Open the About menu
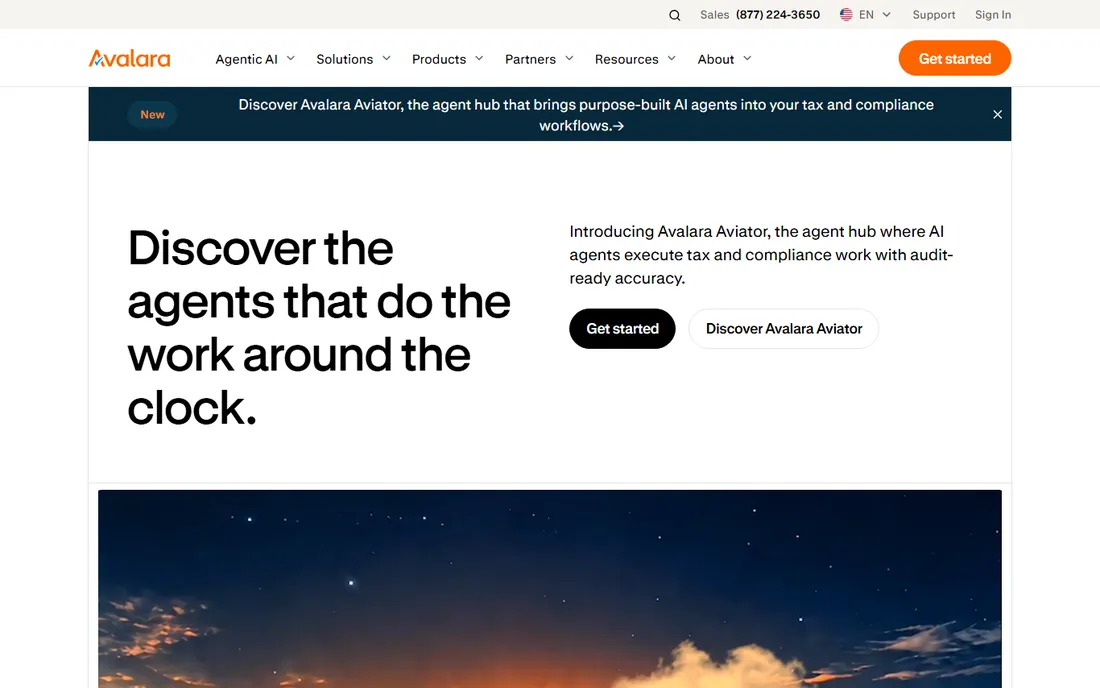The image size is (1100, 688). [716, 59]
